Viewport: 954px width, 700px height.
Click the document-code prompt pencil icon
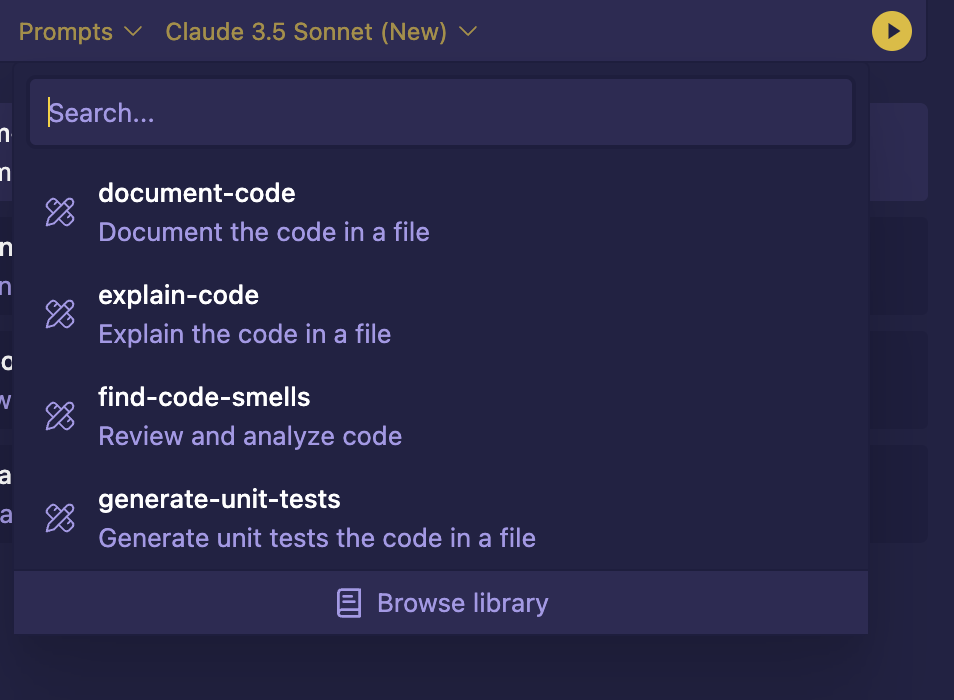[60, 212]
